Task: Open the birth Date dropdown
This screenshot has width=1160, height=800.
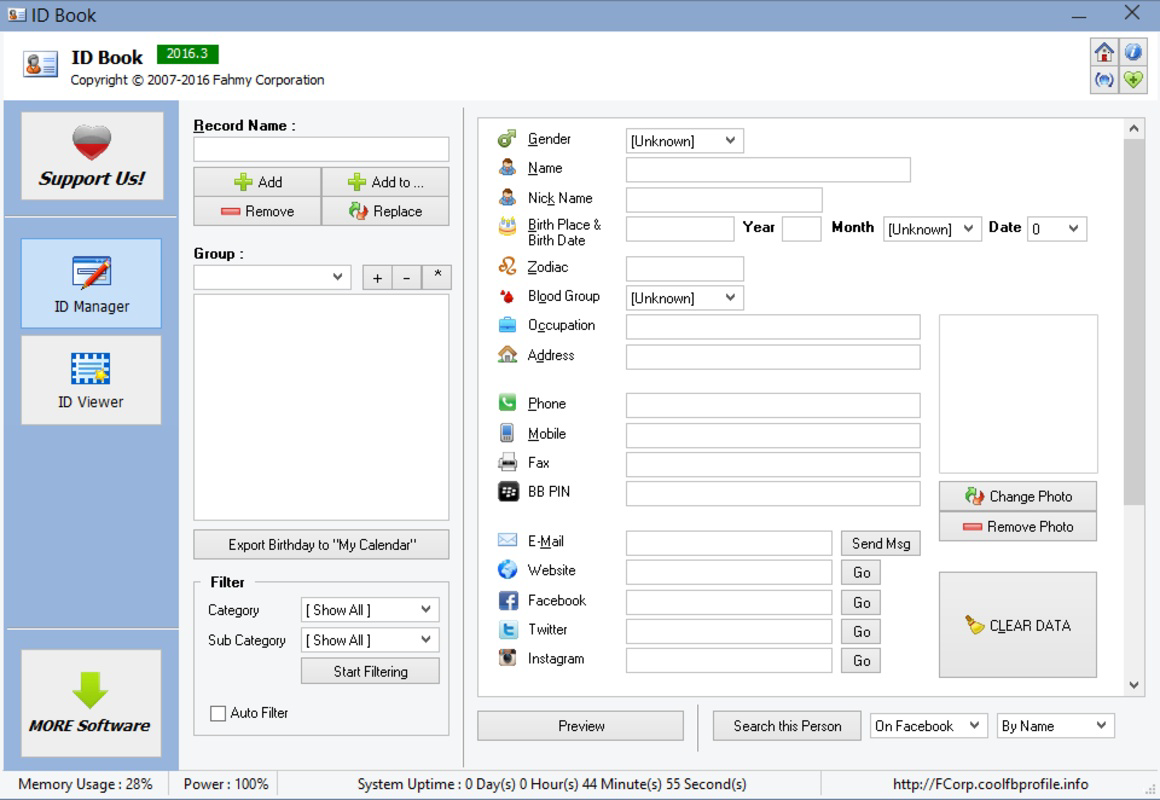Action: coord(1056,229)
